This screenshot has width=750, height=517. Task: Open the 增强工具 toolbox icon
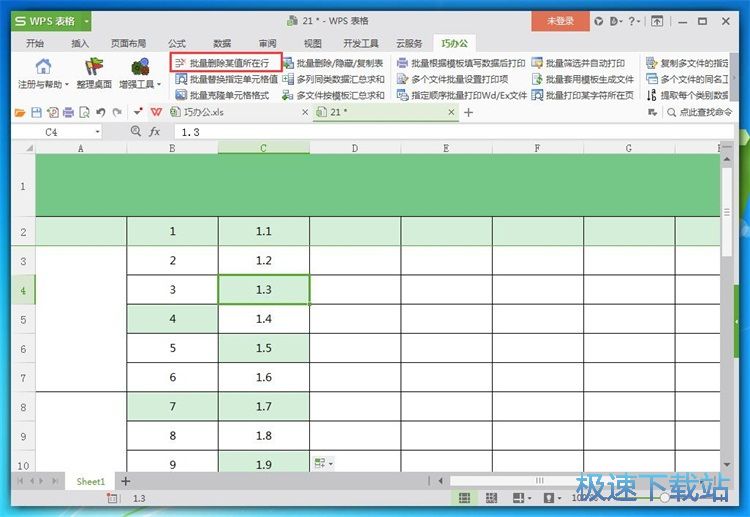[140, 66]
